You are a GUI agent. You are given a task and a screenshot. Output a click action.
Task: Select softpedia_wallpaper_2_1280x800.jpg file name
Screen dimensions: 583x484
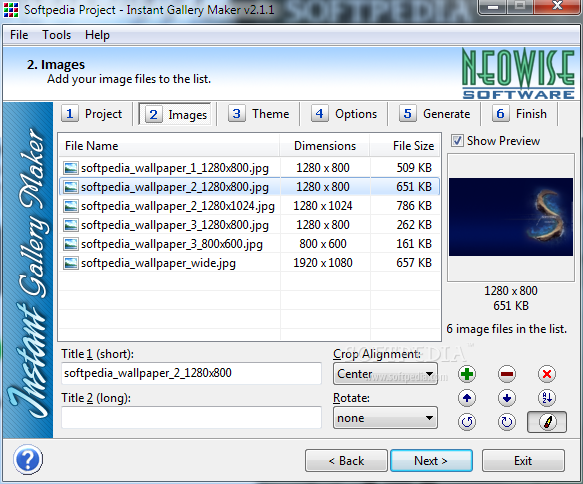pyautogui.click(x=175, y=187)
